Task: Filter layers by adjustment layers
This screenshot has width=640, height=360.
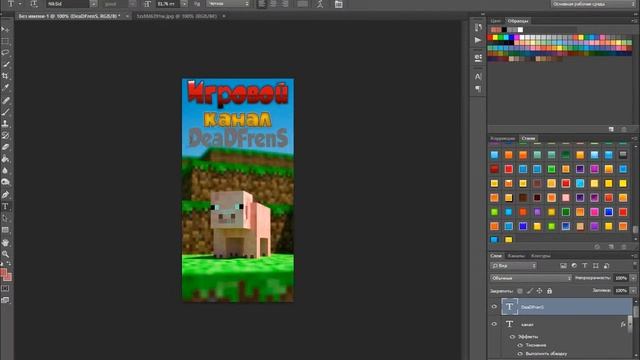Action: (x=574, y=266)
